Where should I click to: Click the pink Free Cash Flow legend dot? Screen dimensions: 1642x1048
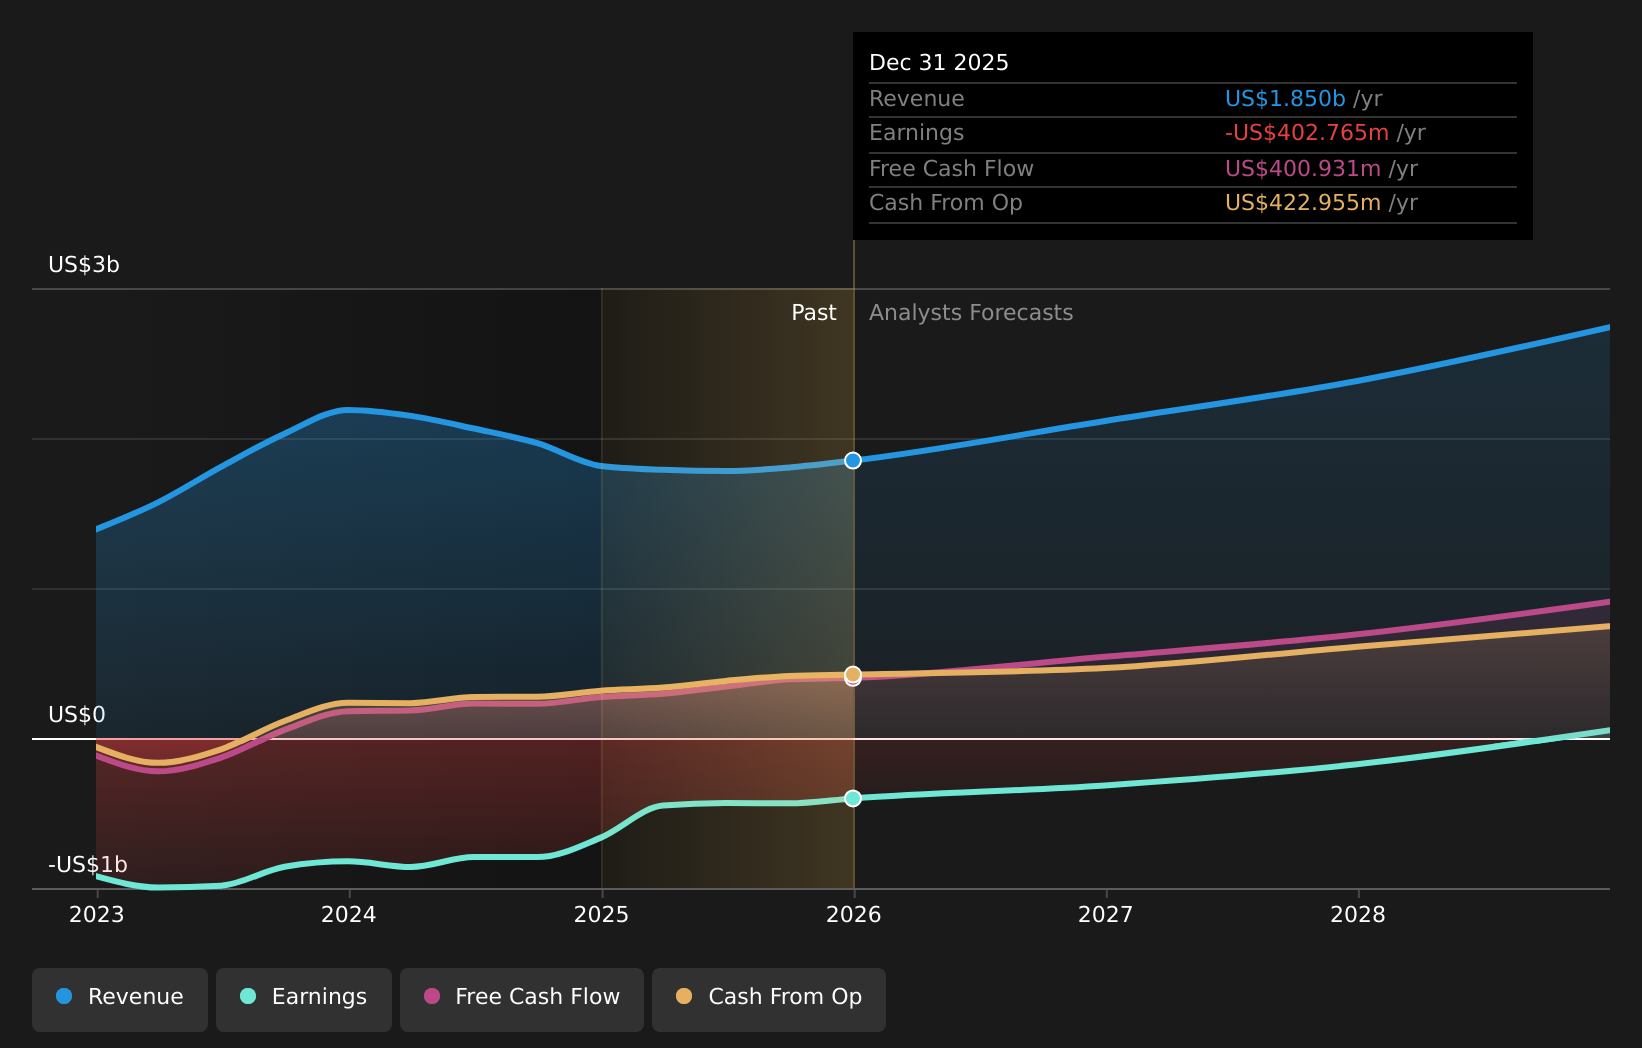pyautogui.click(x=430, y=997)
